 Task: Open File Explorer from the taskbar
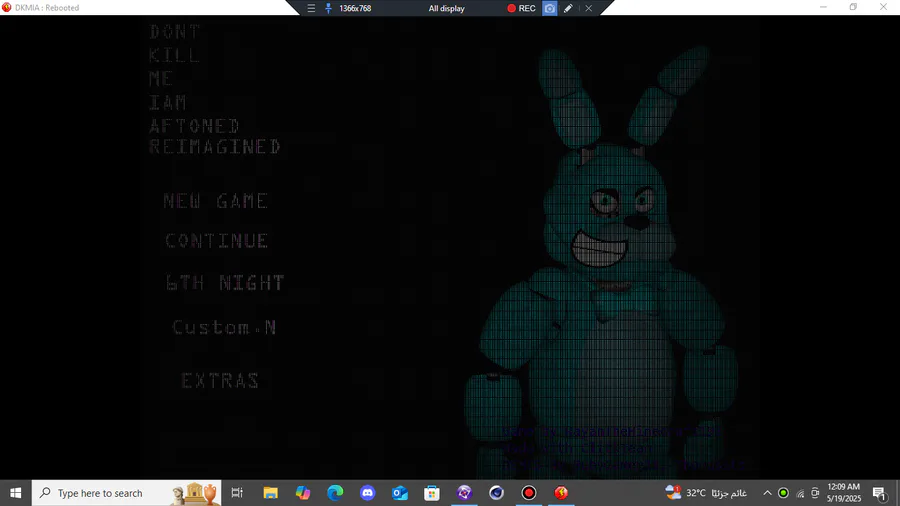pos(270,493)
